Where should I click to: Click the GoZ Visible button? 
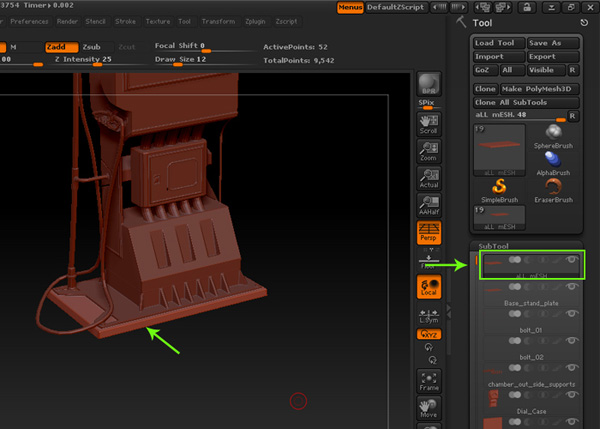[546, 70]
